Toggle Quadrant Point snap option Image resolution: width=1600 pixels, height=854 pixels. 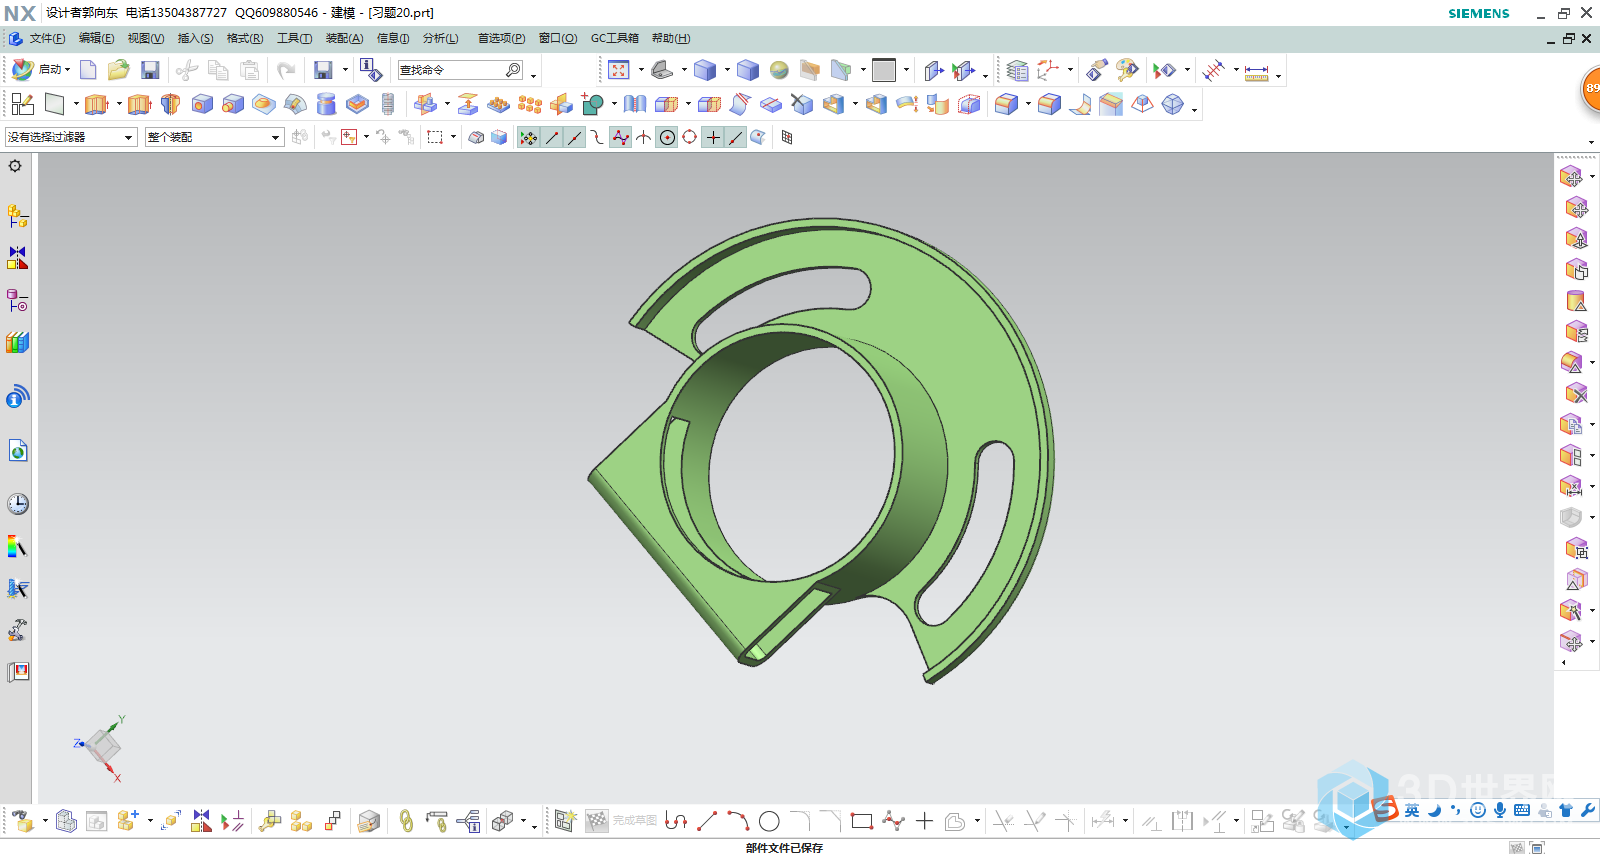coord(690,138)
